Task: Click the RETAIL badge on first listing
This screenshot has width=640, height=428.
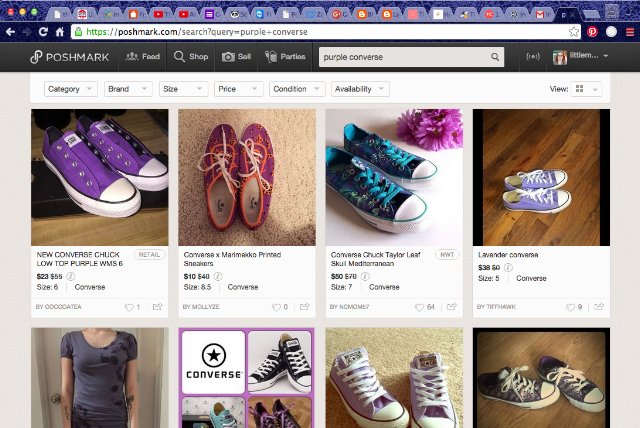Action: click(149, 255)
